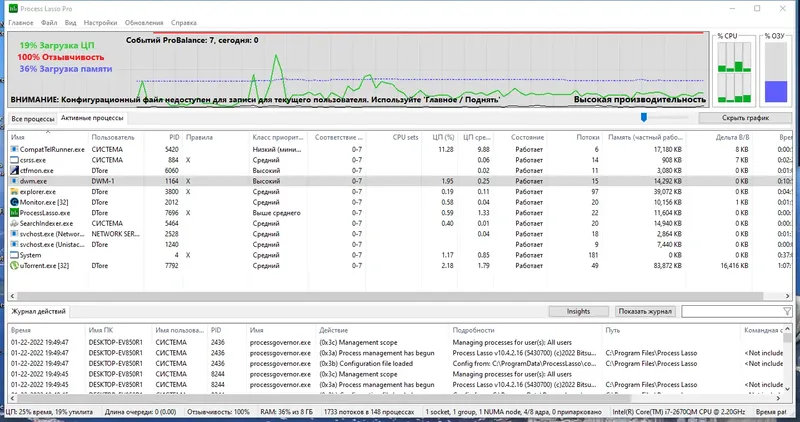Click rules X mark for csrss.exe
The image size is (800, 422).
pyautogui.click(x=188, y=160)
